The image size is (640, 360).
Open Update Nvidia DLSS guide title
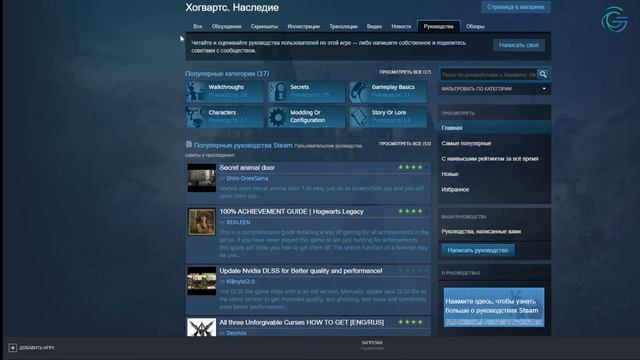point(301,271)
